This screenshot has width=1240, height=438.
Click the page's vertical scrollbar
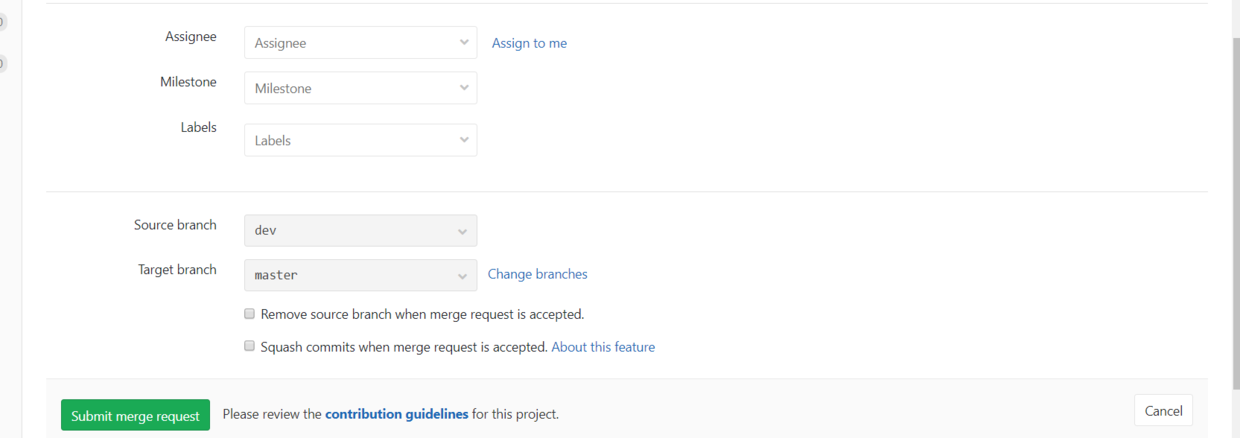point(1234,200)
